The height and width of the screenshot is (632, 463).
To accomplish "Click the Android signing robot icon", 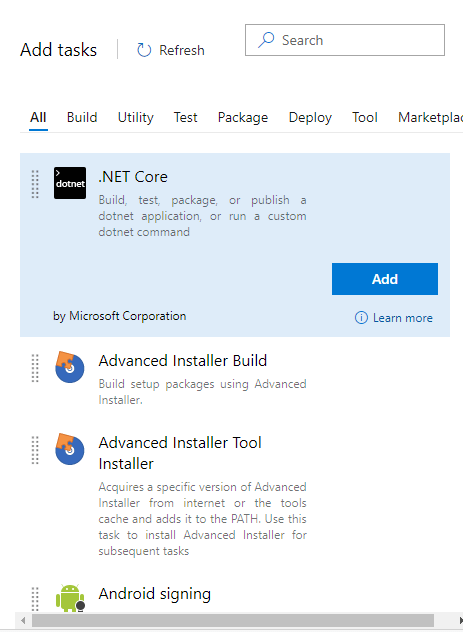I will click(x=71, y=598).
